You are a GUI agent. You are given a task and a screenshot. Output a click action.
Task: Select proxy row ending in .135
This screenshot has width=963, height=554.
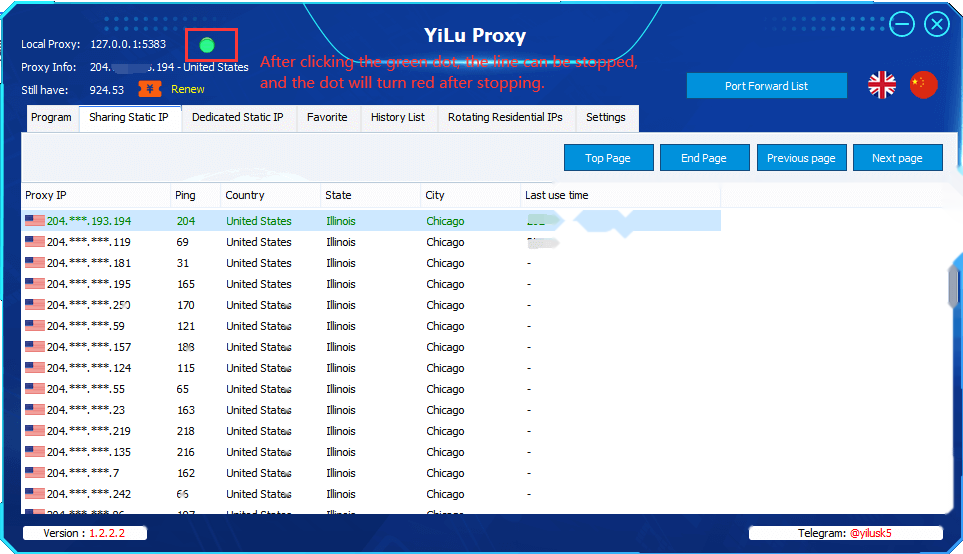(x=371, y=452)
